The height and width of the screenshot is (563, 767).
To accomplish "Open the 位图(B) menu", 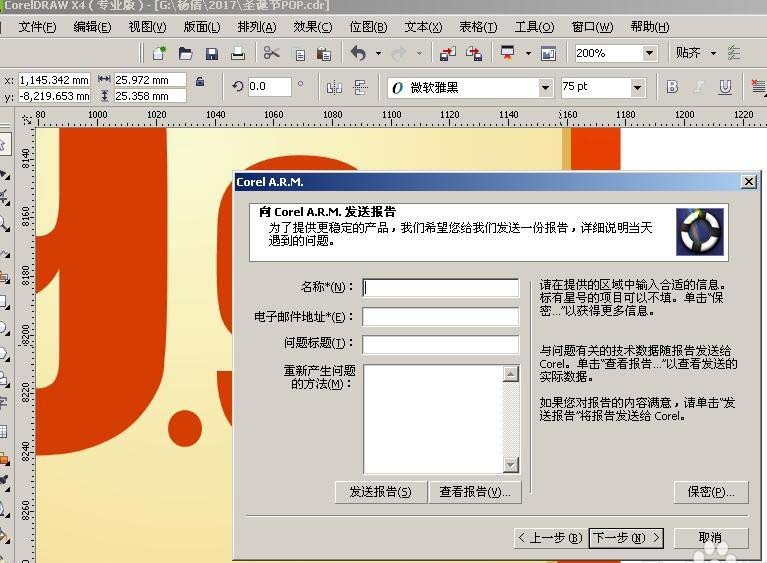I will pyautogui.click(x=368, y=27).
